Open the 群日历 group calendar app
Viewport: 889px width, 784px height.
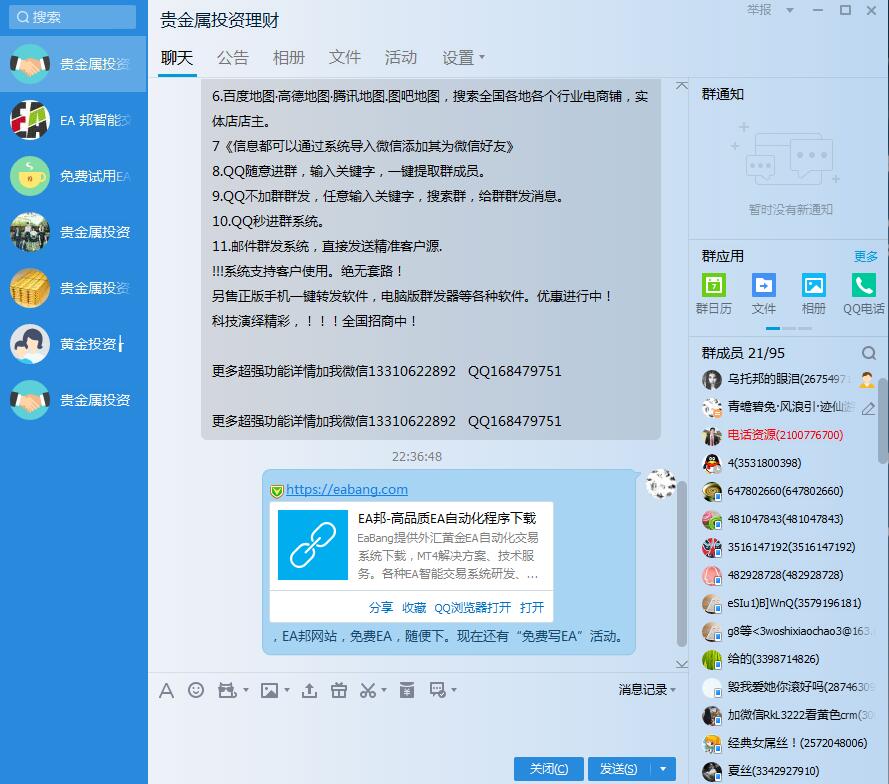[714, 294]
